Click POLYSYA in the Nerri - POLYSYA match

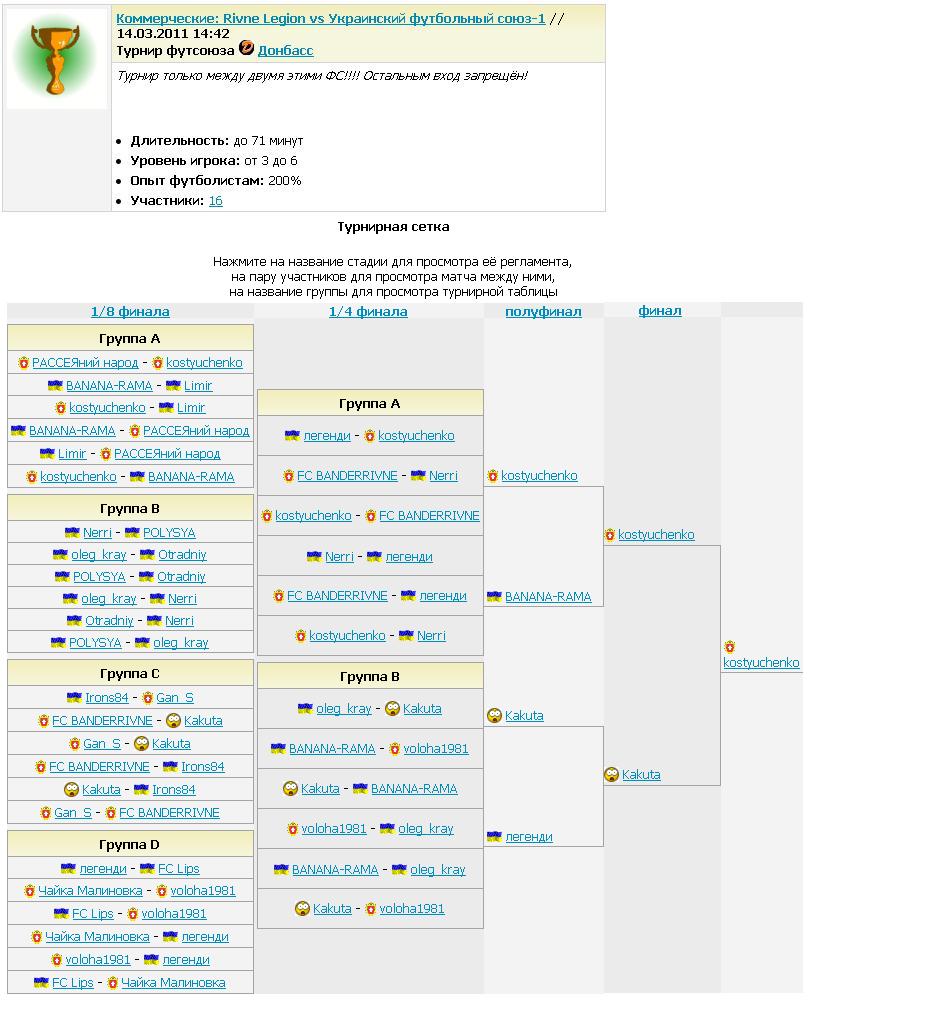point(169,533)
